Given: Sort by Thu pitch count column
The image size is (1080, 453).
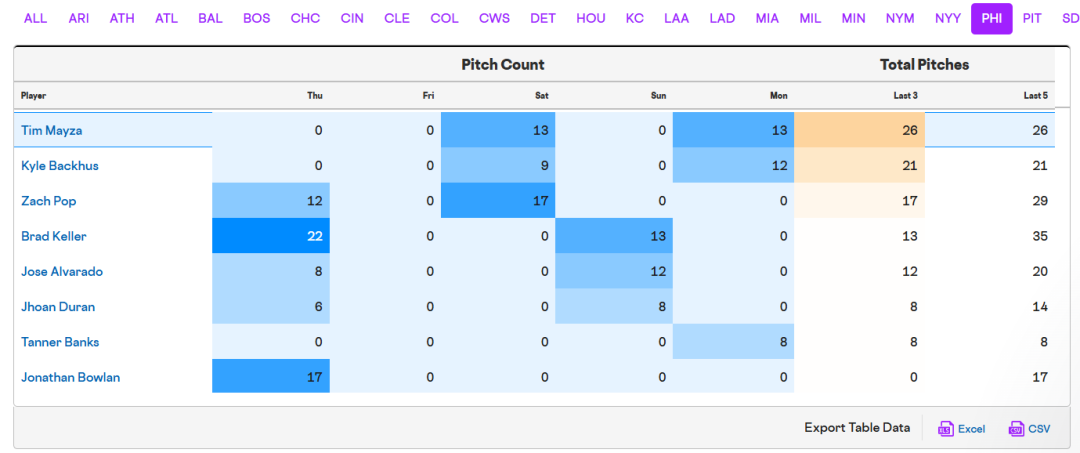Looking at the screenshot, I should pos(314,96).
